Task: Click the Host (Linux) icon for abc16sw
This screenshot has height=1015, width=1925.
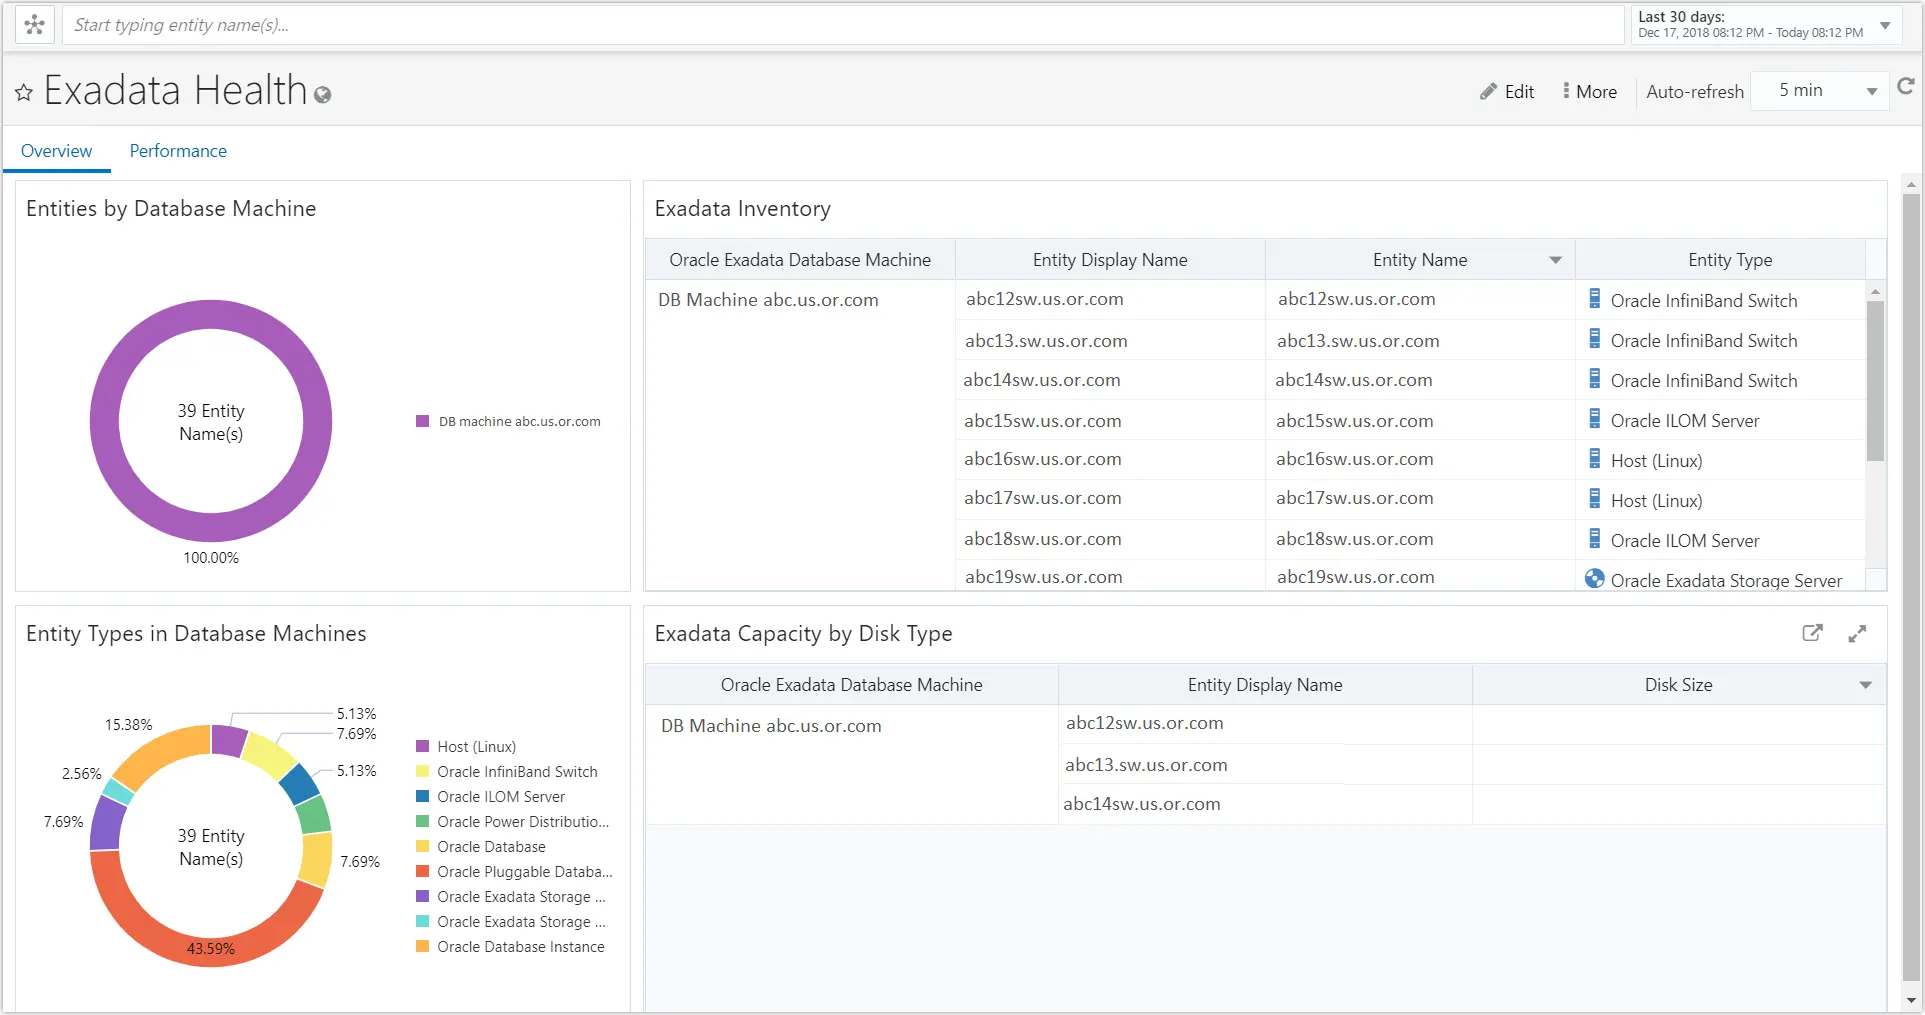Action: [1595, 458]
